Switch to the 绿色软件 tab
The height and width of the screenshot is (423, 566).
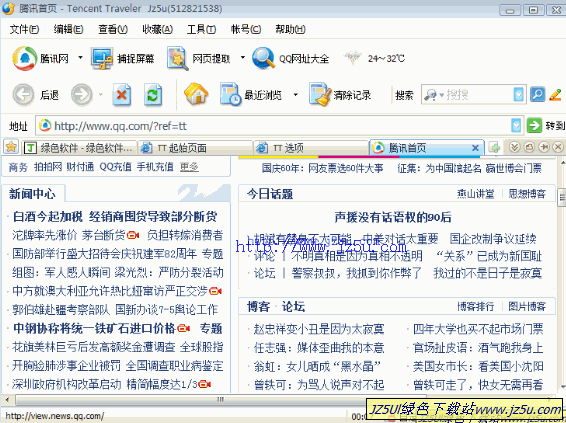pos(80,148)
